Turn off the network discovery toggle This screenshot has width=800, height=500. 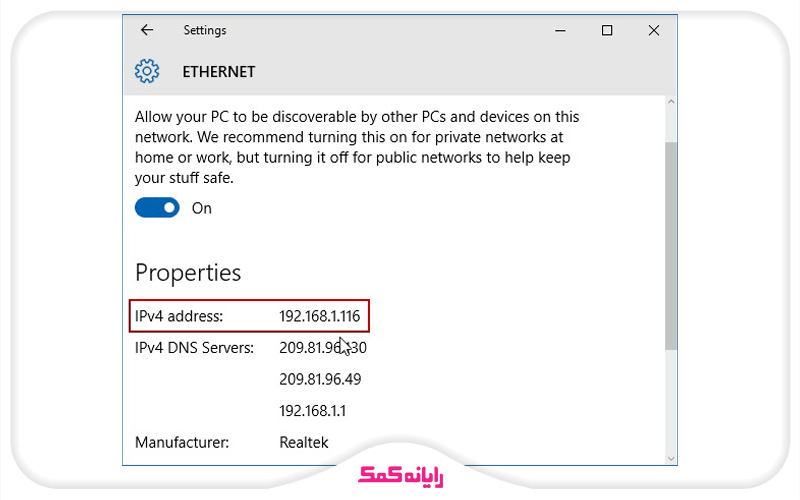click(157, 208)
